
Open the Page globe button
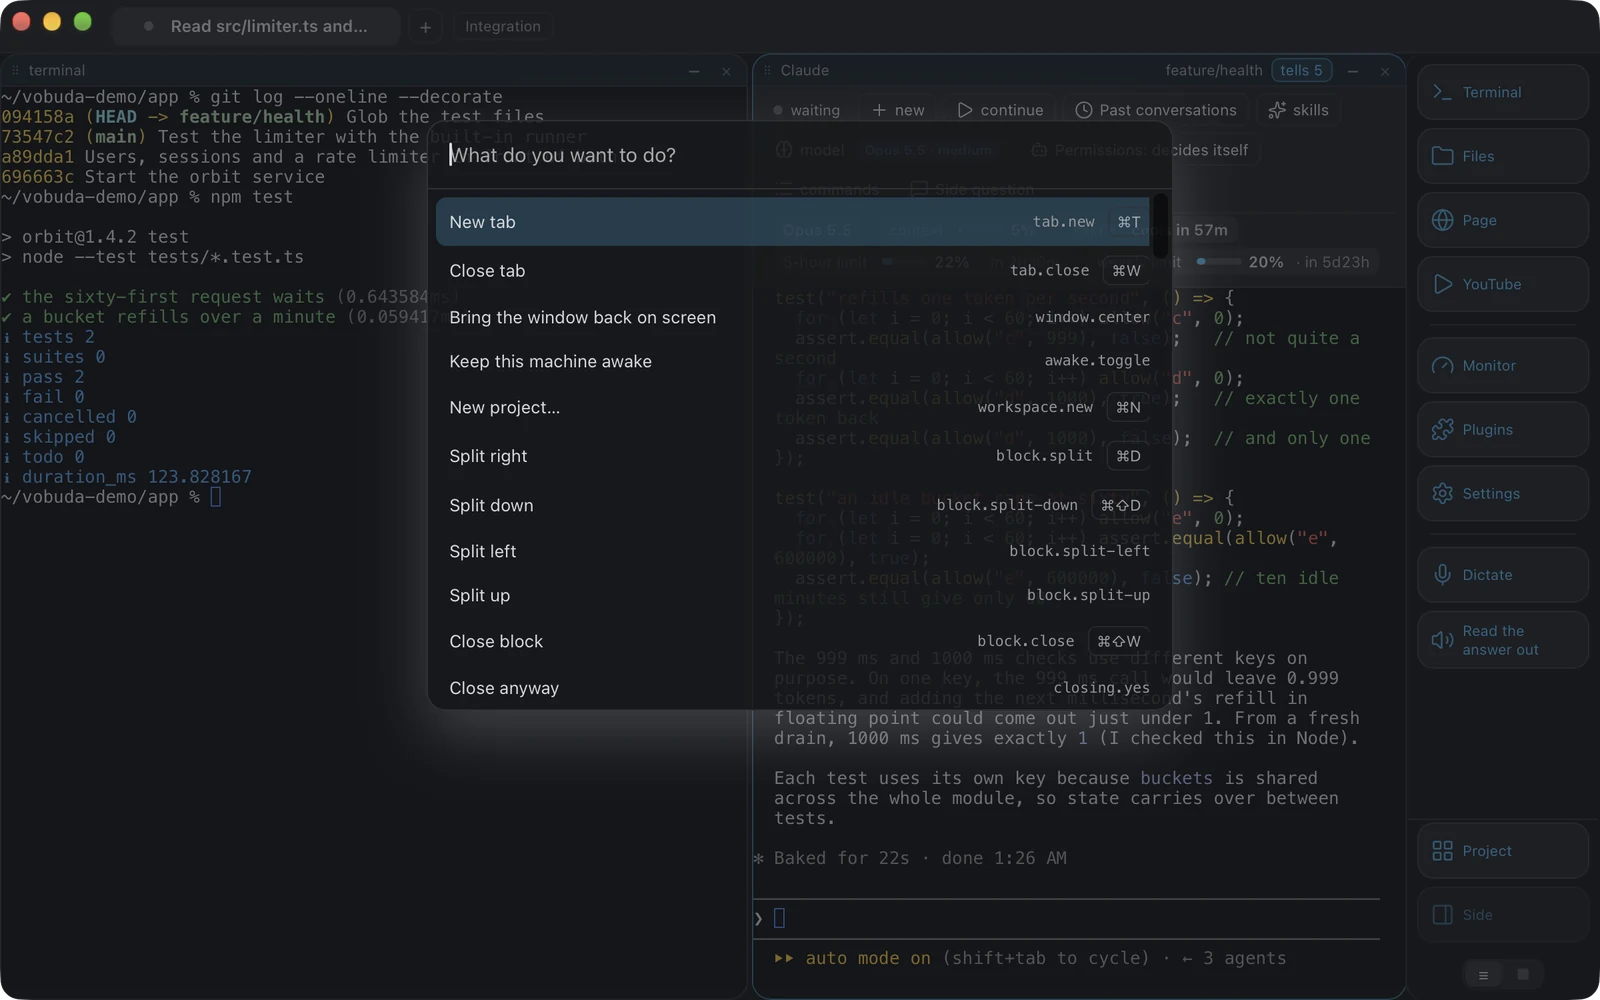(1502, 220)
